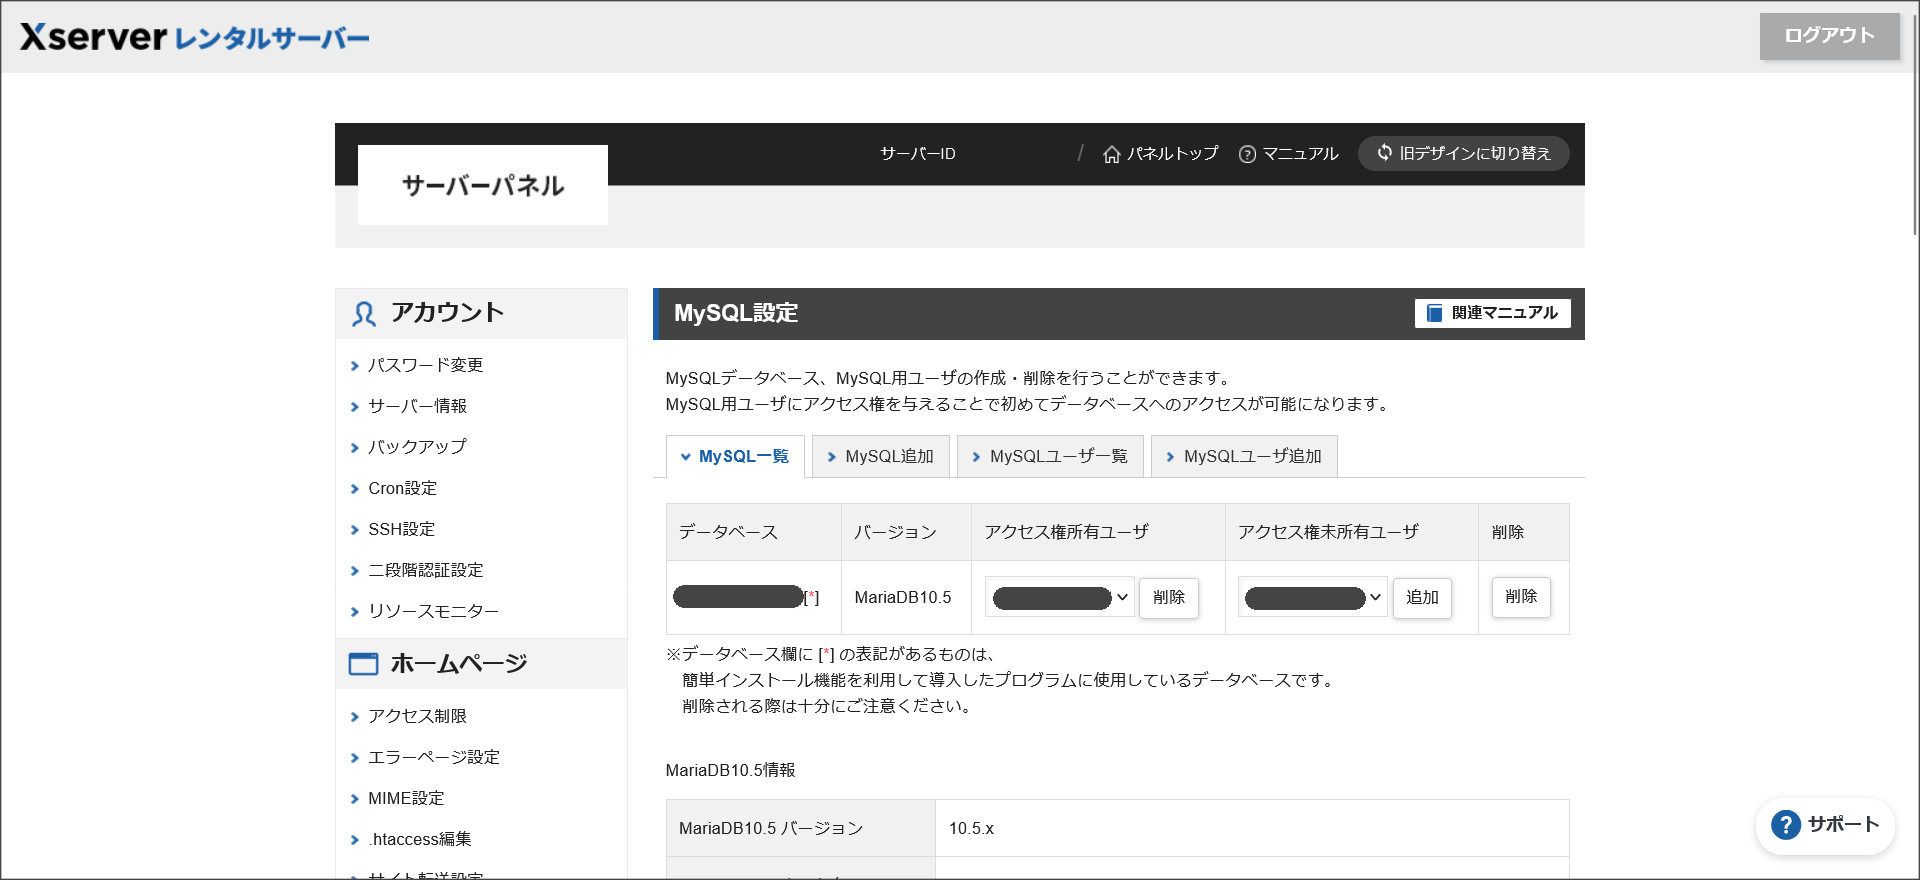Viewport: 1920px width, 880px height.
Task: Switch to old design via 旧デザインに切り替え
Action: tap(1463, 153)
